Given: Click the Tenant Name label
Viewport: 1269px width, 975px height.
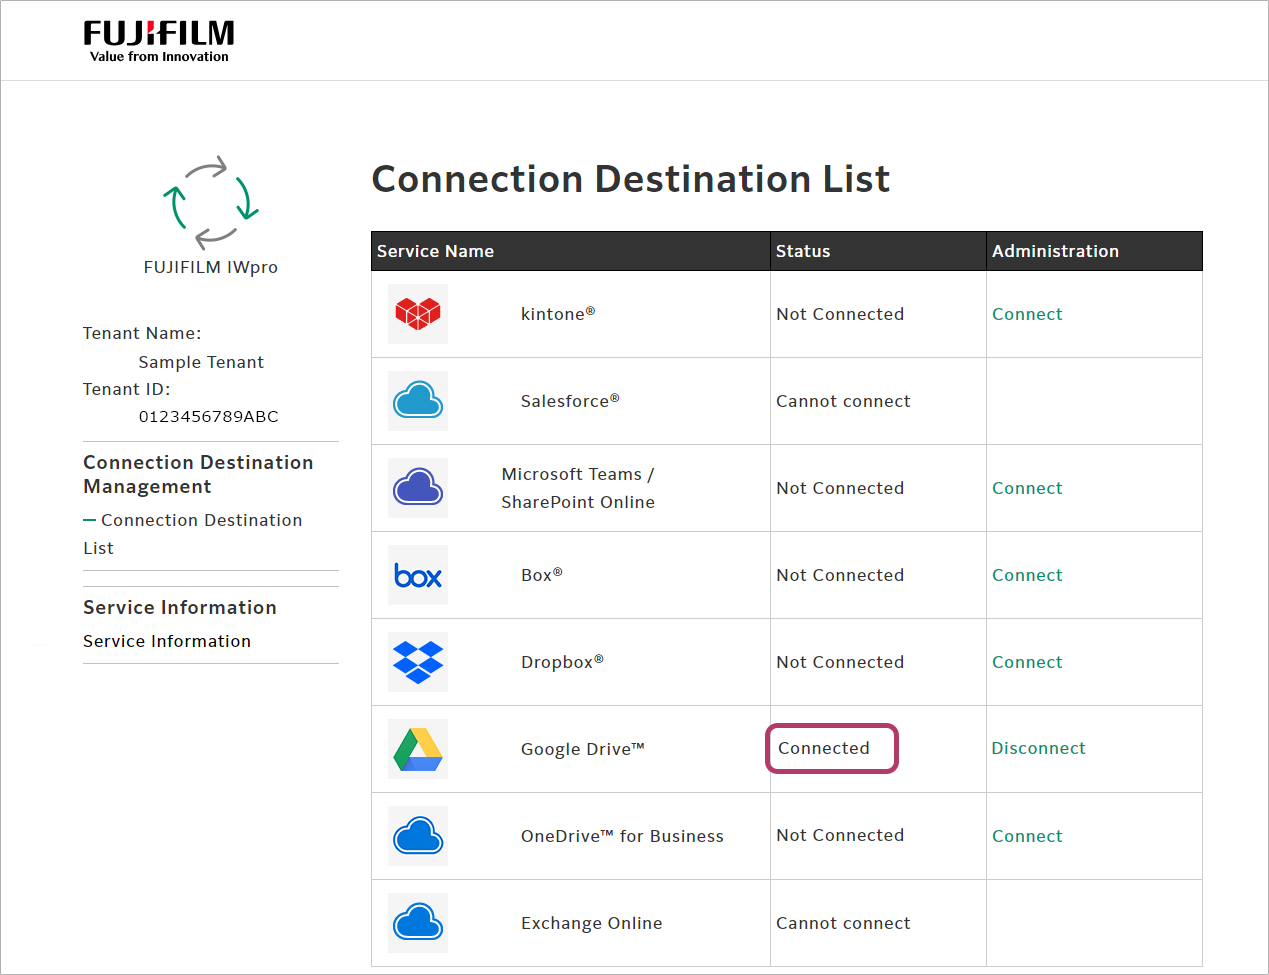Looking at the screenshot, I should pyautogui.click(x=142, y=333).
